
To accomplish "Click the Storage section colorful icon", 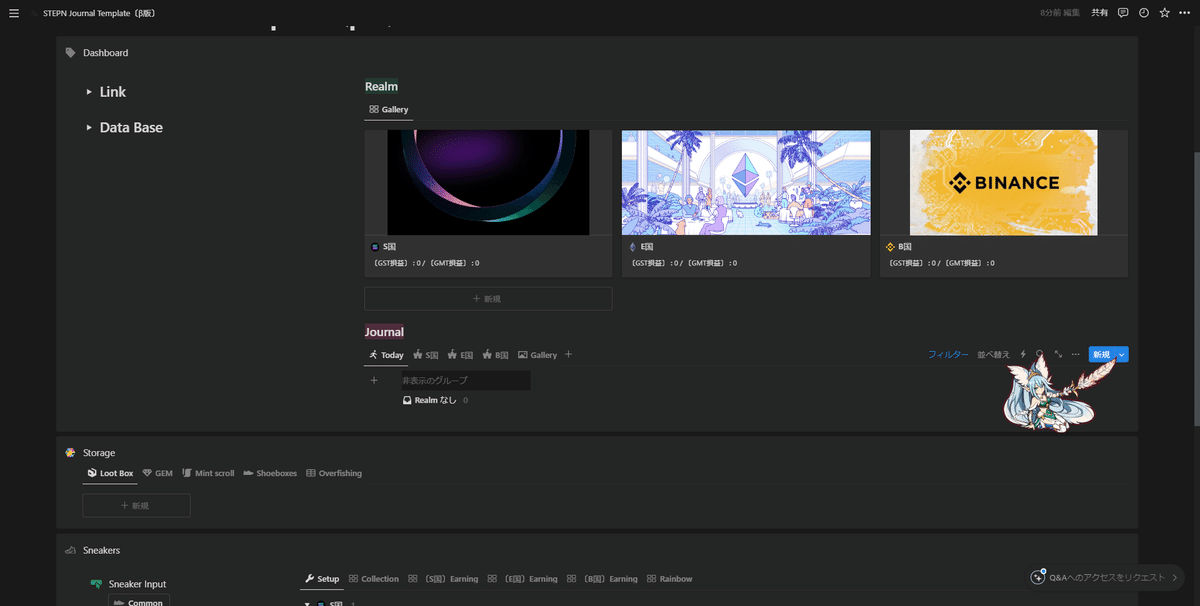I will pyautogui.click(x=70, y=453).
